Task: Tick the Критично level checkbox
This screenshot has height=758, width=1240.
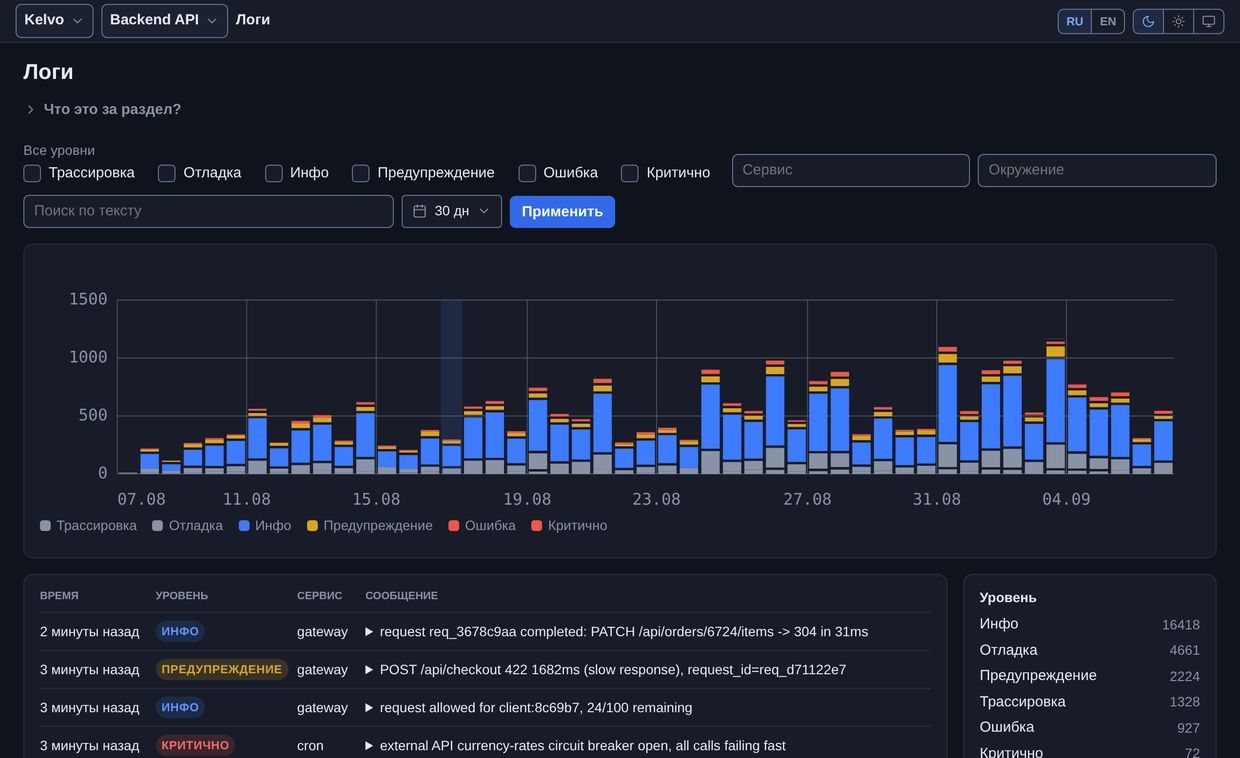Action: (x=630, y=173)
